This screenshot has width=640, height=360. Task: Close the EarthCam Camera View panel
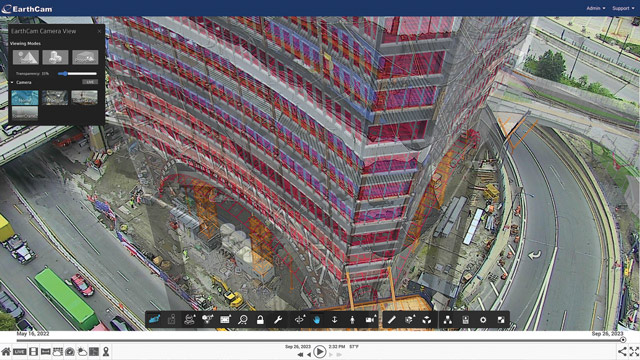[x=99, y=31]
